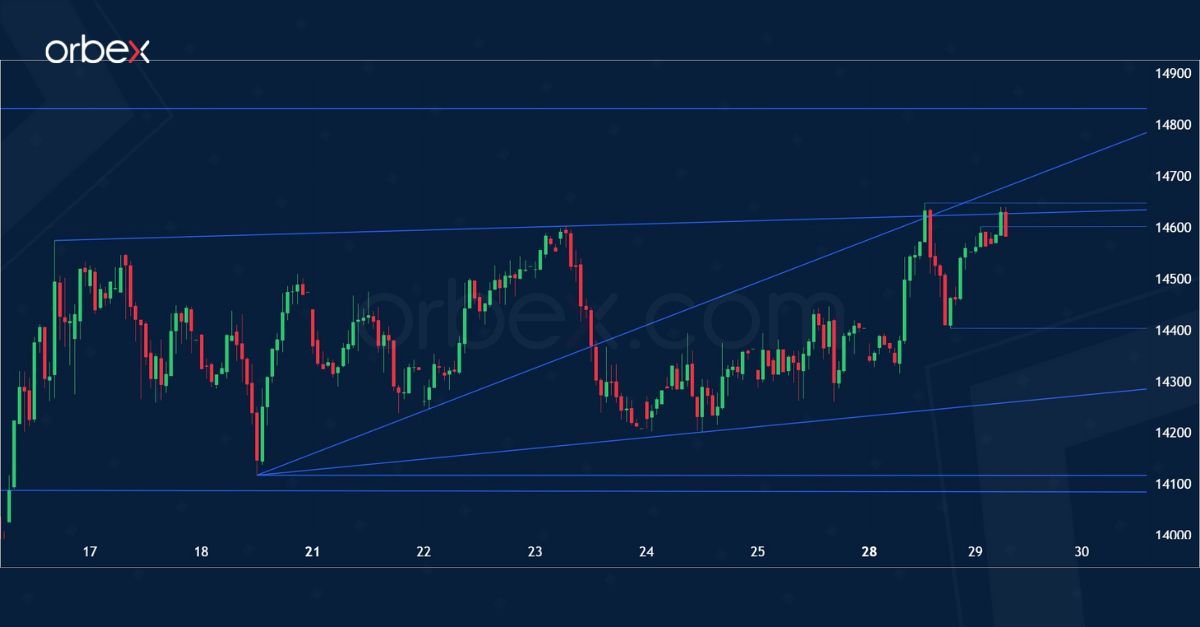Click the short support level line at 14400
1200x627 pixels.
(1050, 328)
